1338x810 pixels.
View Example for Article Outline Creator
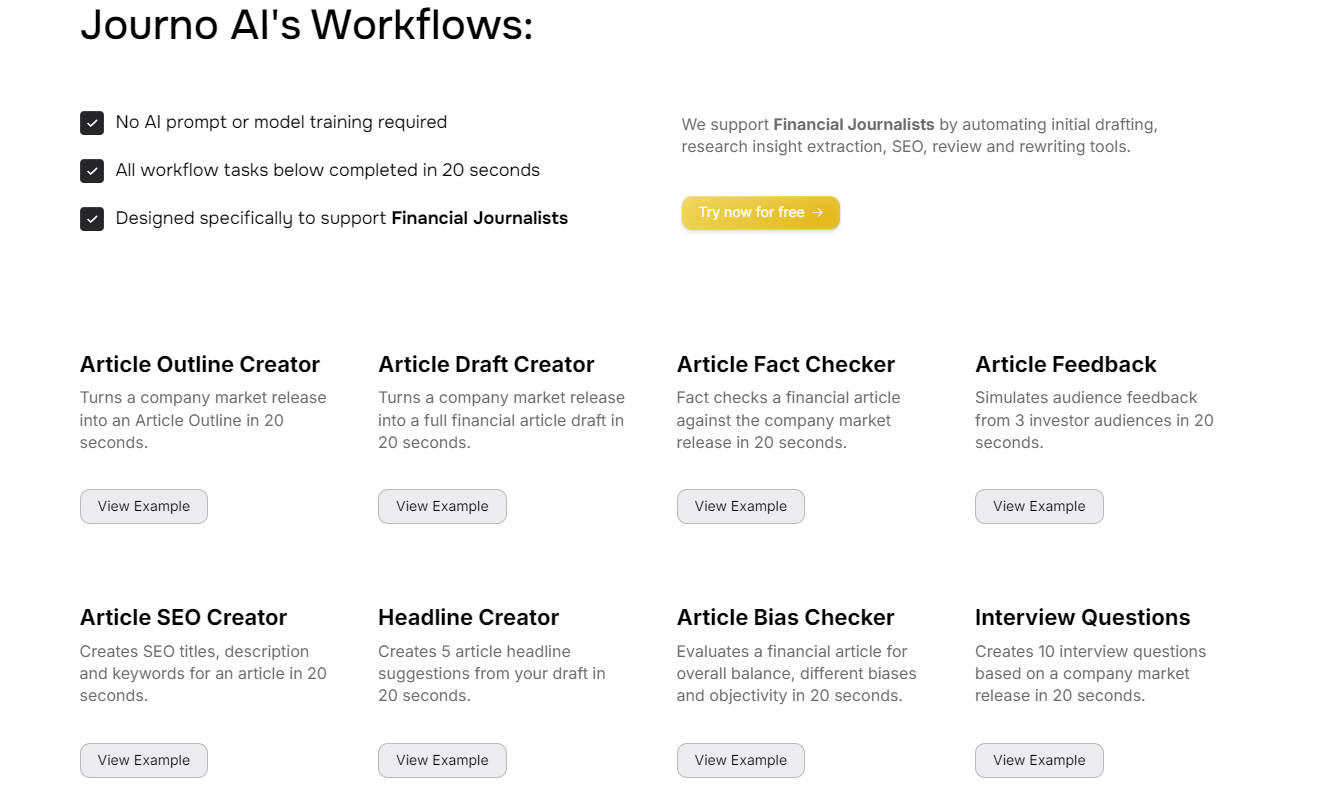(x=143, y=506)
